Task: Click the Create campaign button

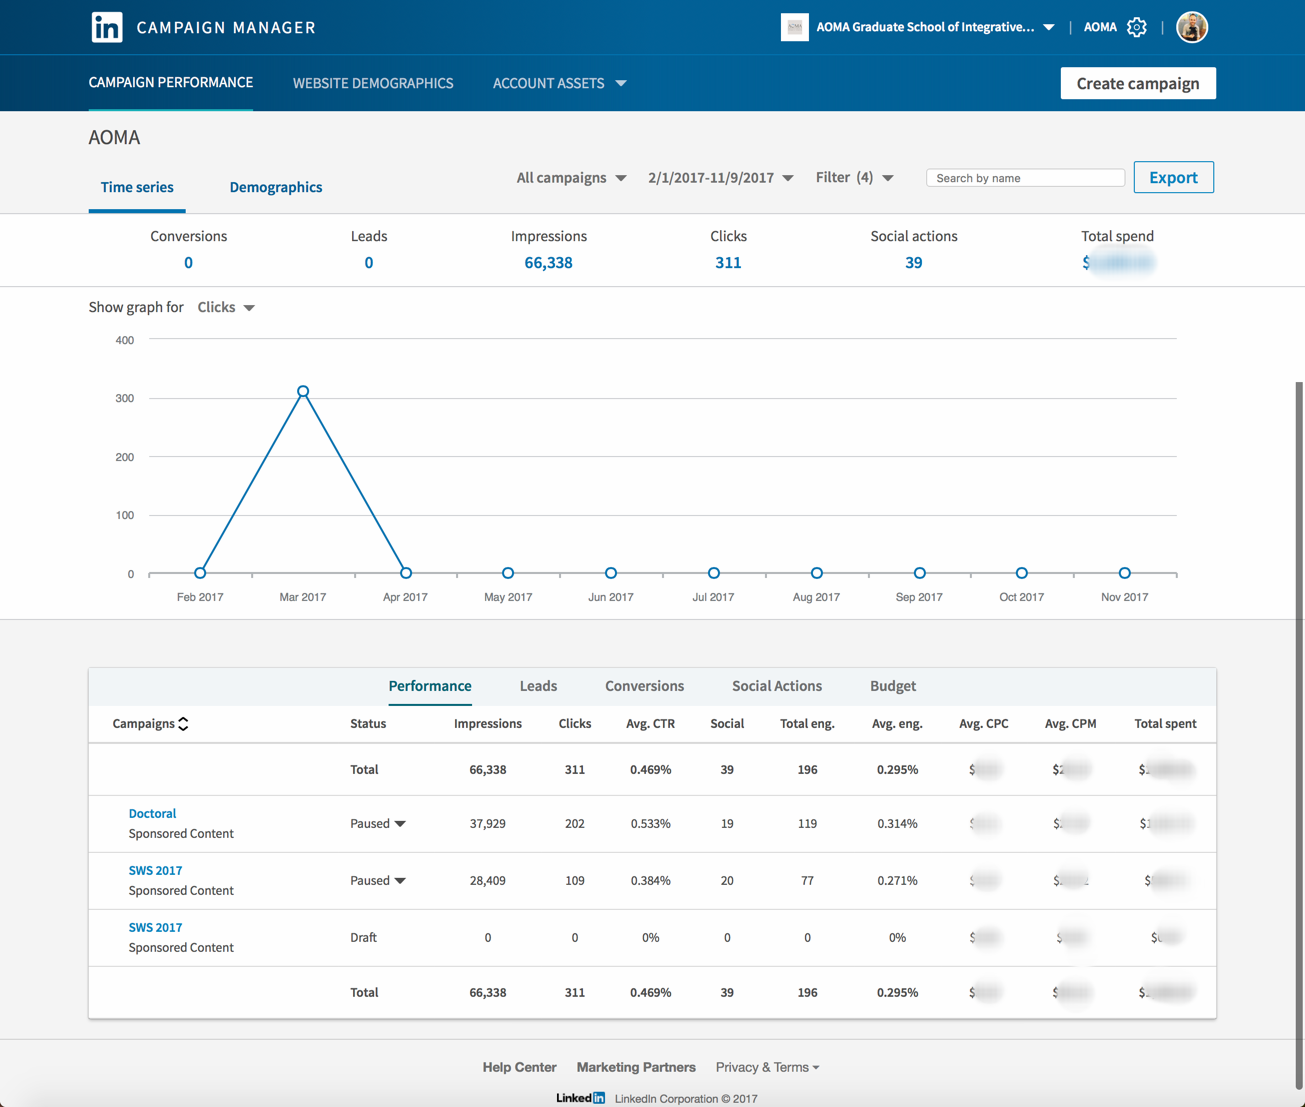Action: [1138, 83]
